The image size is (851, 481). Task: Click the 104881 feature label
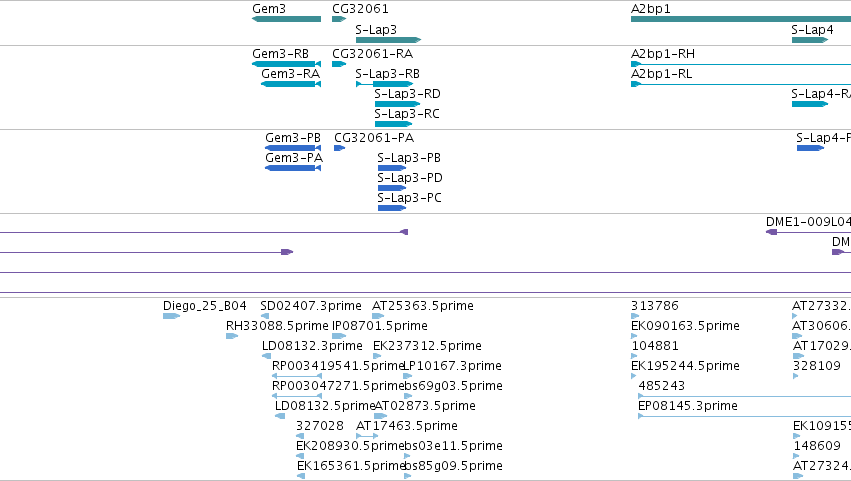tap(655, 346)
